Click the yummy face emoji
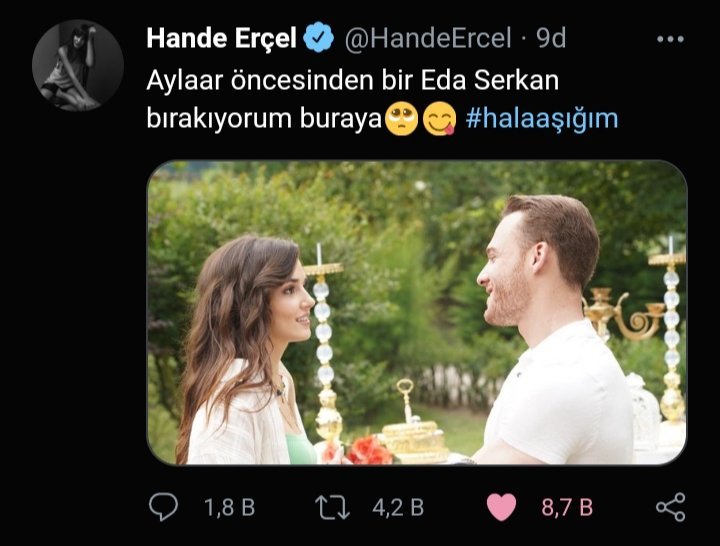The width and height of the screenshot is (720, 546). click(439, 118)
